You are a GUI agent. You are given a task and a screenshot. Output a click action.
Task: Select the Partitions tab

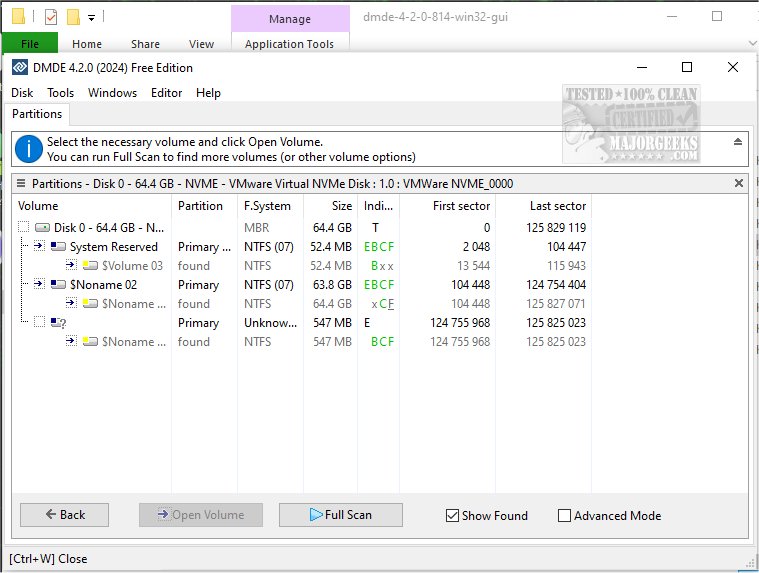click(37, 114)
